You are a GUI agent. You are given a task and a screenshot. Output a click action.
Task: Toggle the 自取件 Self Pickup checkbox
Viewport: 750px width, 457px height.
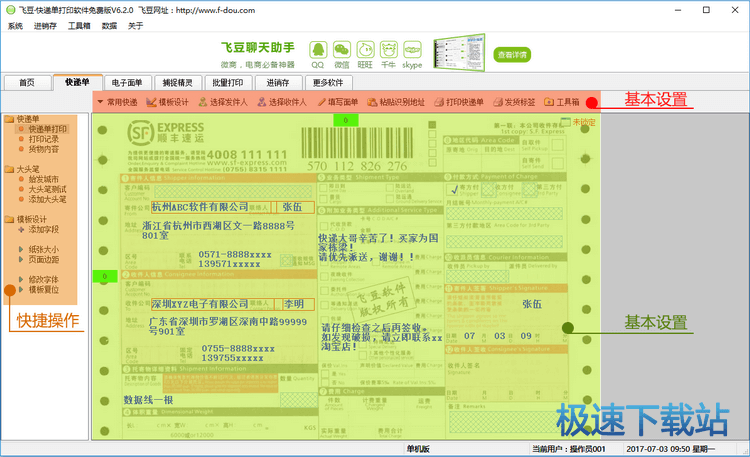557,145
